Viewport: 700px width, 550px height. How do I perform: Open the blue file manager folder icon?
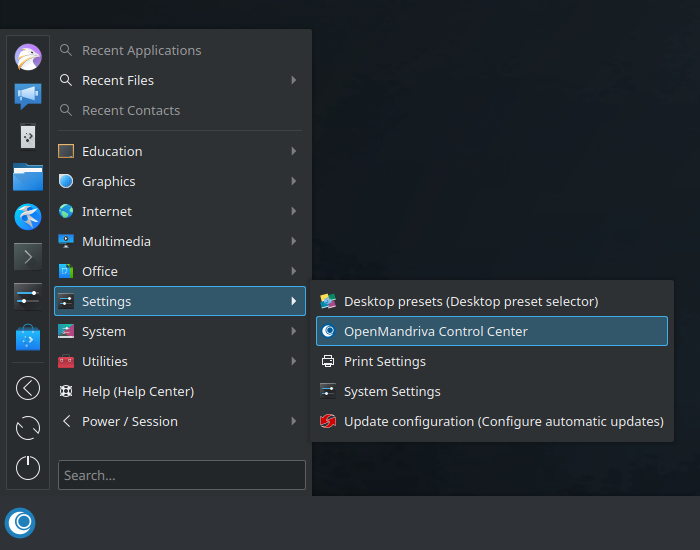click(x=28, y=177)
